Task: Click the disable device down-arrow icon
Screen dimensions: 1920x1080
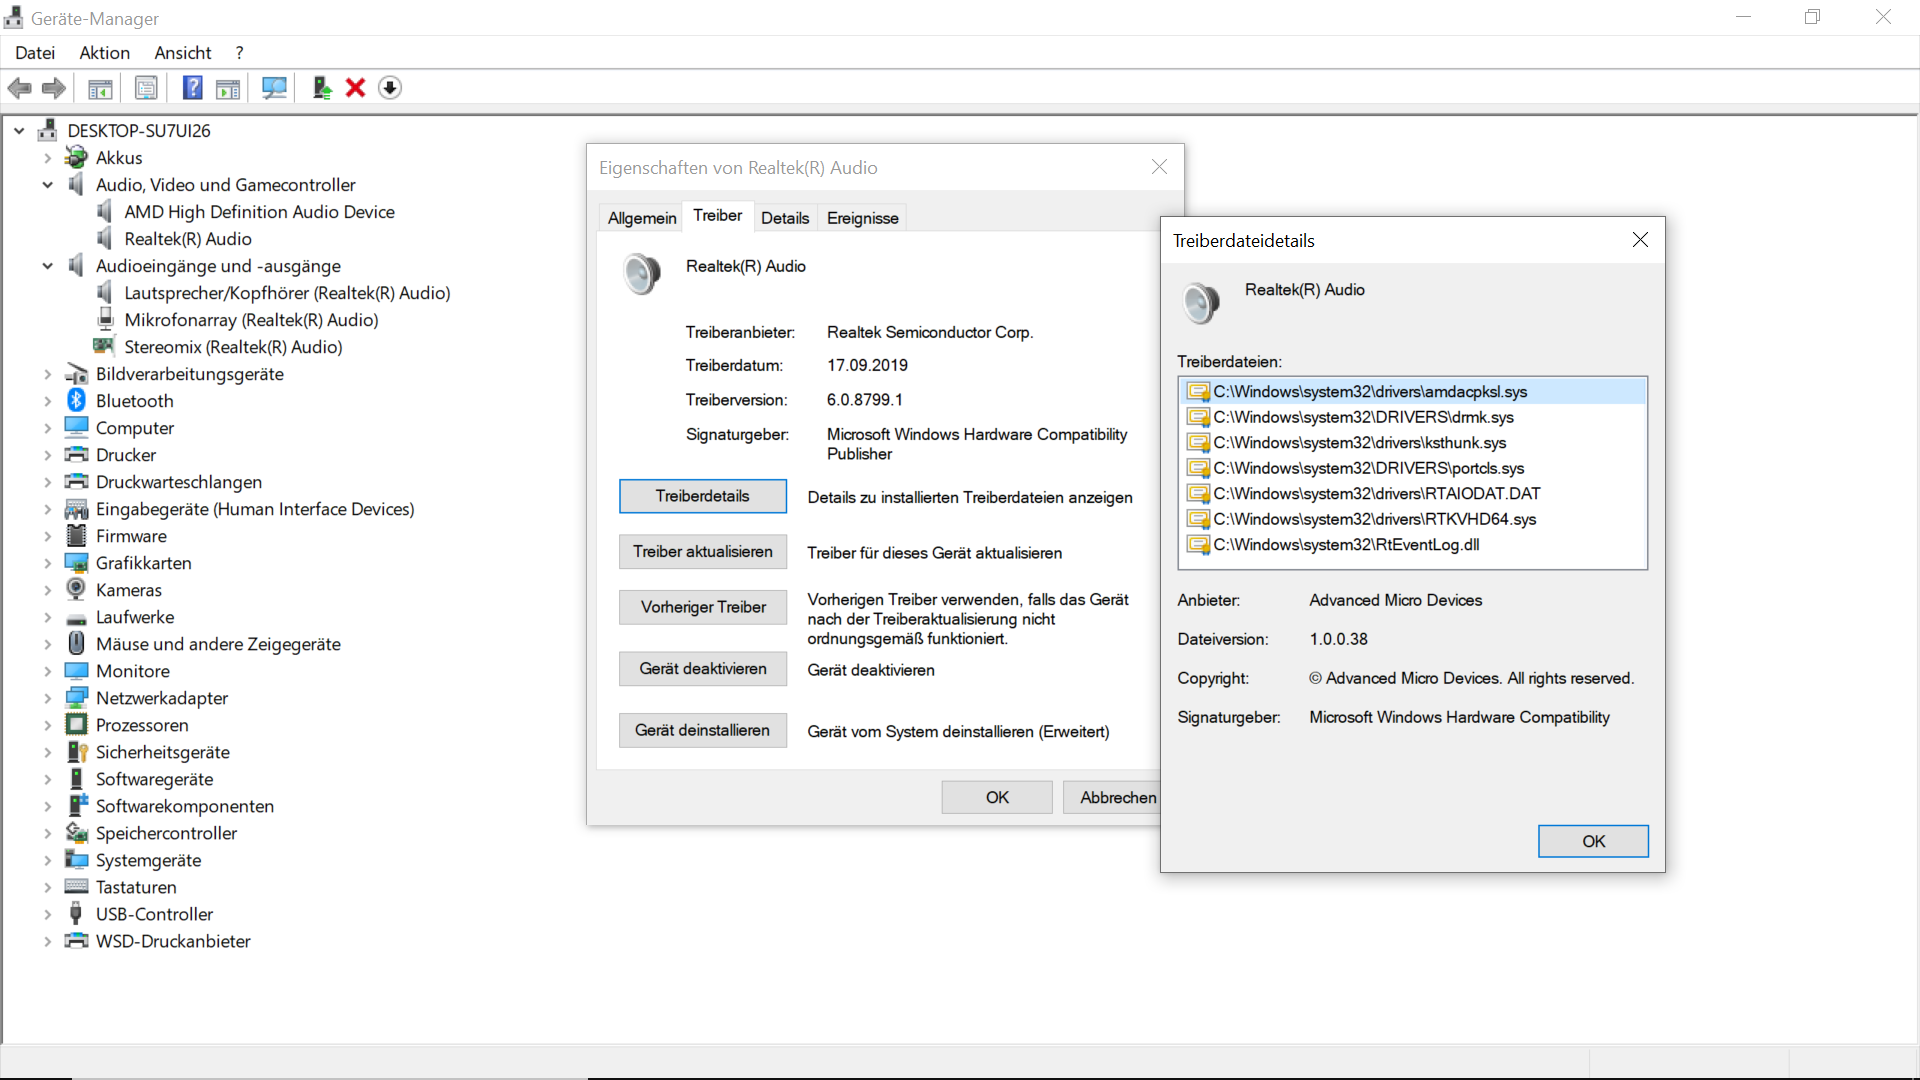Action: pos(390,88)
